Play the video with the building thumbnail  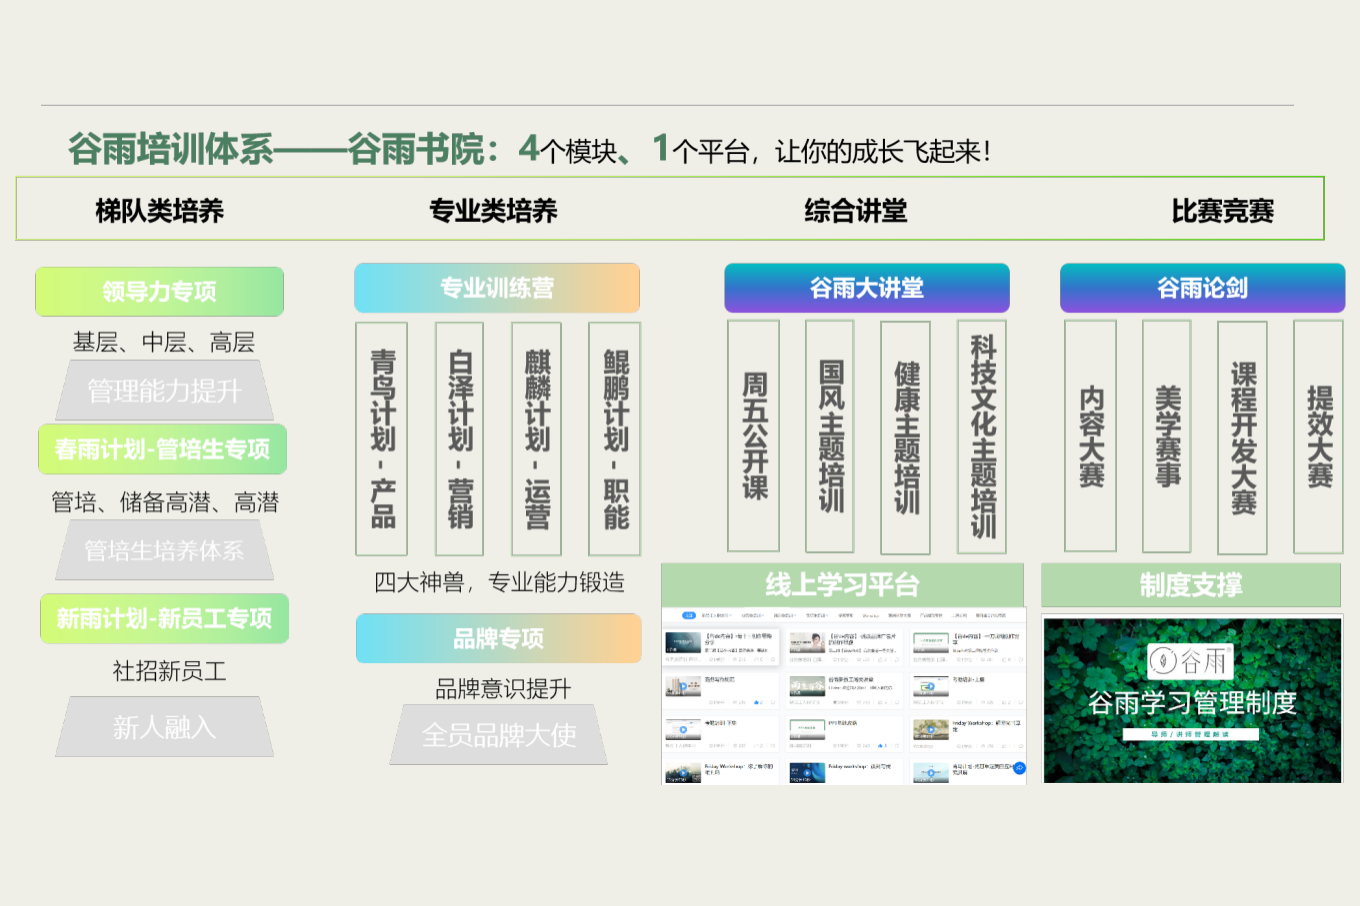tap(683, 686)
